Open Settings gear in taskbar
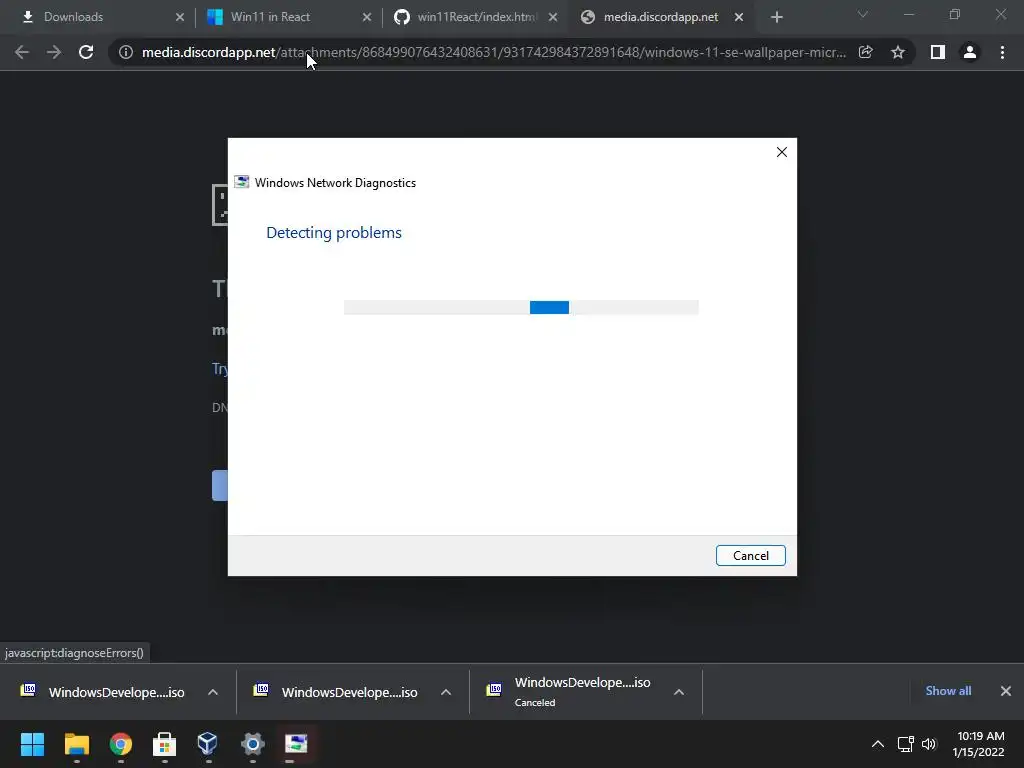The height and width of the screenshot is (768, 1024). 252,744
